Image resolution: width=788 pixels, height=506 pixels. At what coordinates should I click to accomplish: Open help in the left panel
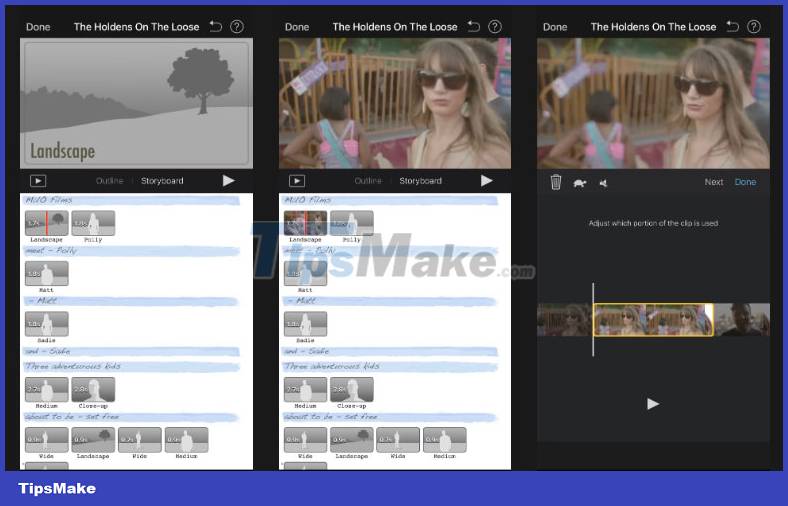coord(237,27)
